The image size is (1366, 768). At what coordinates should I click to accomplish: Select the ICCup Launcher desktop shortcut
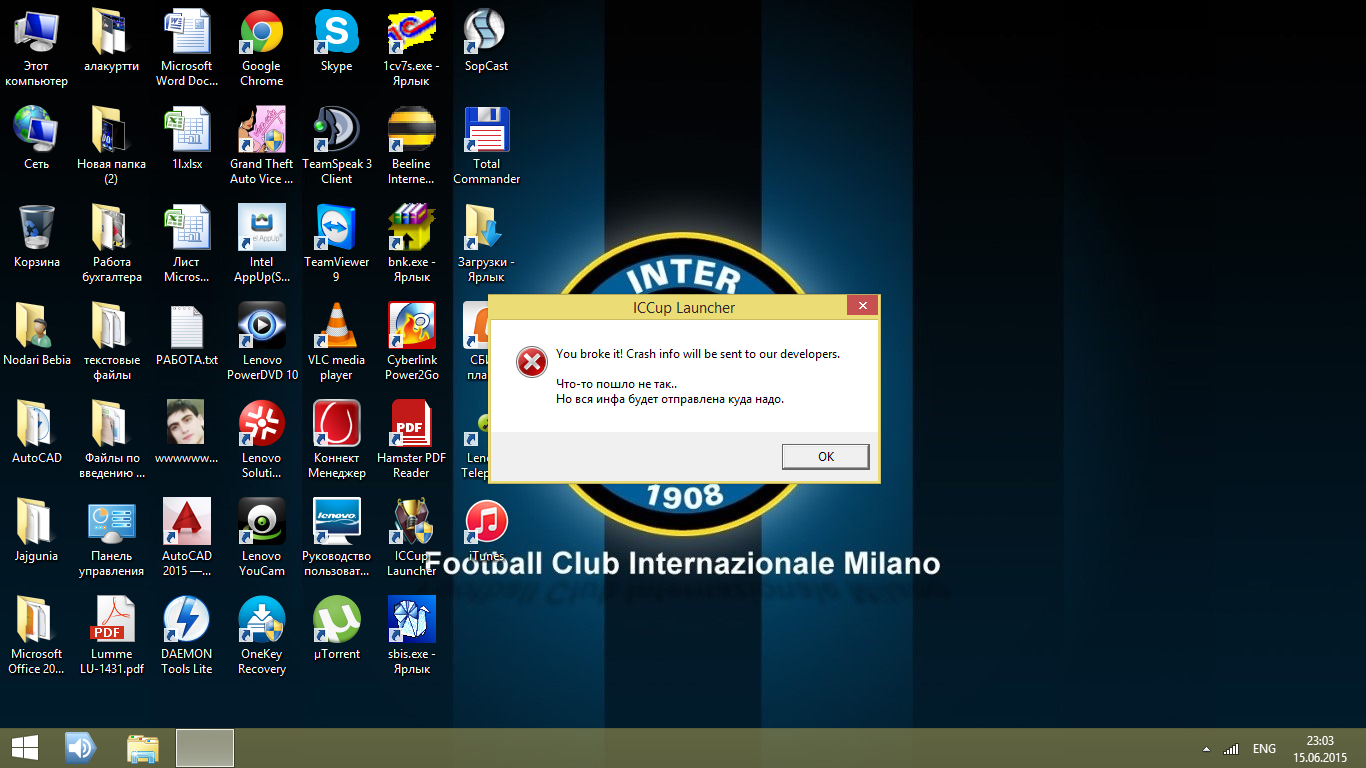pos(411,538)
